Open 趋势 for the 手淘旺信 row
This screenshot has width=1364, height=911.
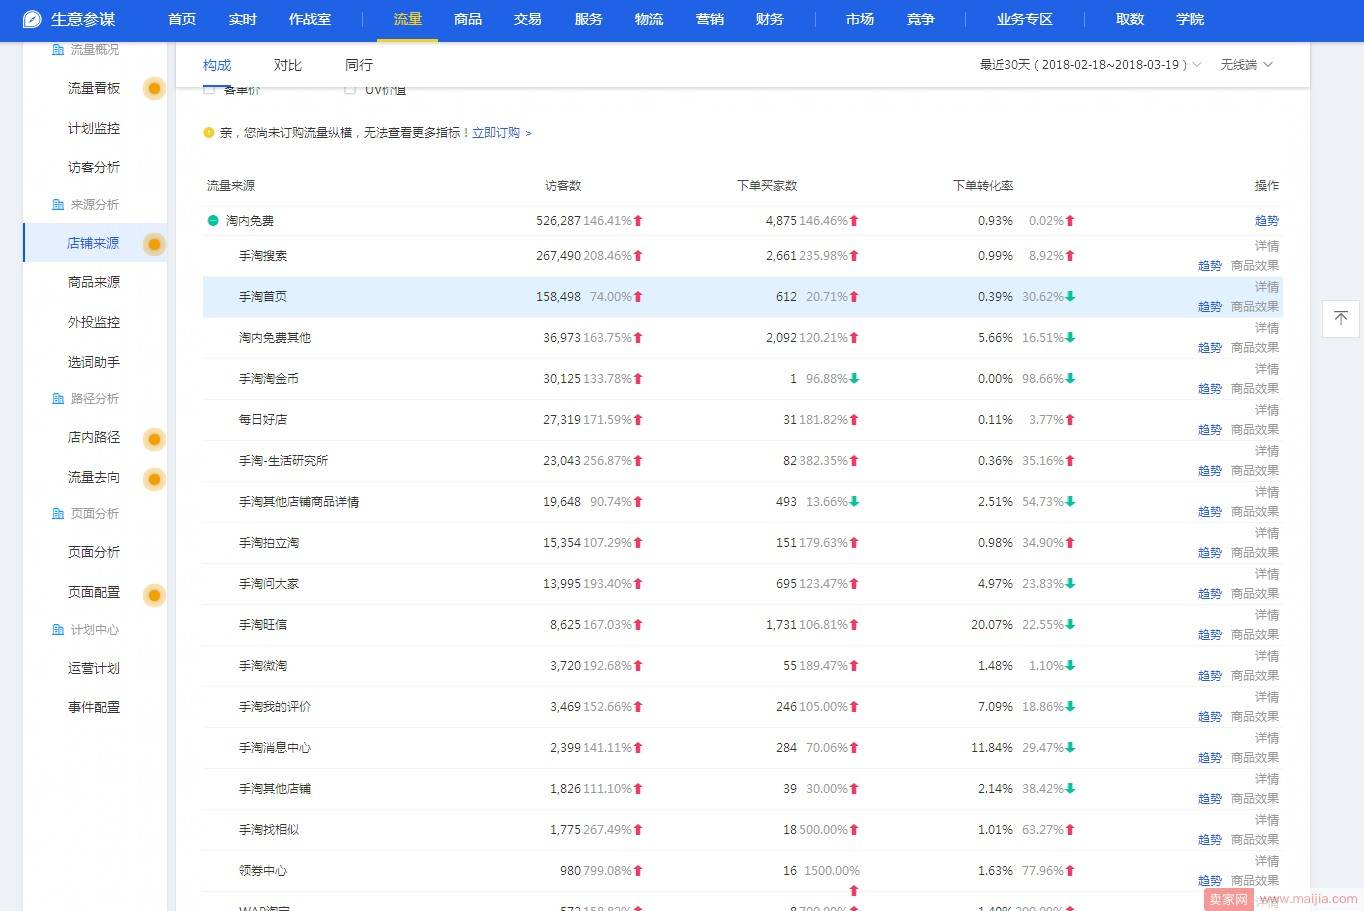tap(1210, 635)
